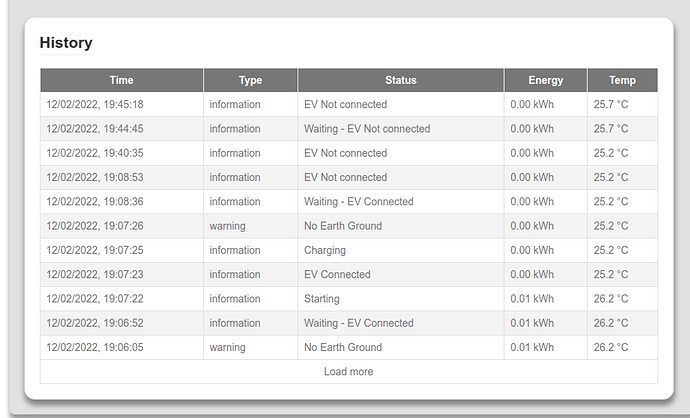Screen dimensions: 690x418
Task: Select the 0.01 kWh energy at 19:07:22
Action: click(x=532, y=299)
